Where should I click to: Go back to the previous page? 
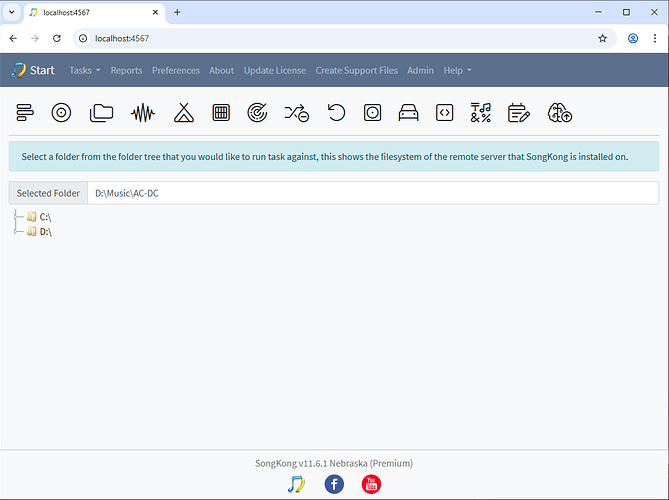coord(13,38)
